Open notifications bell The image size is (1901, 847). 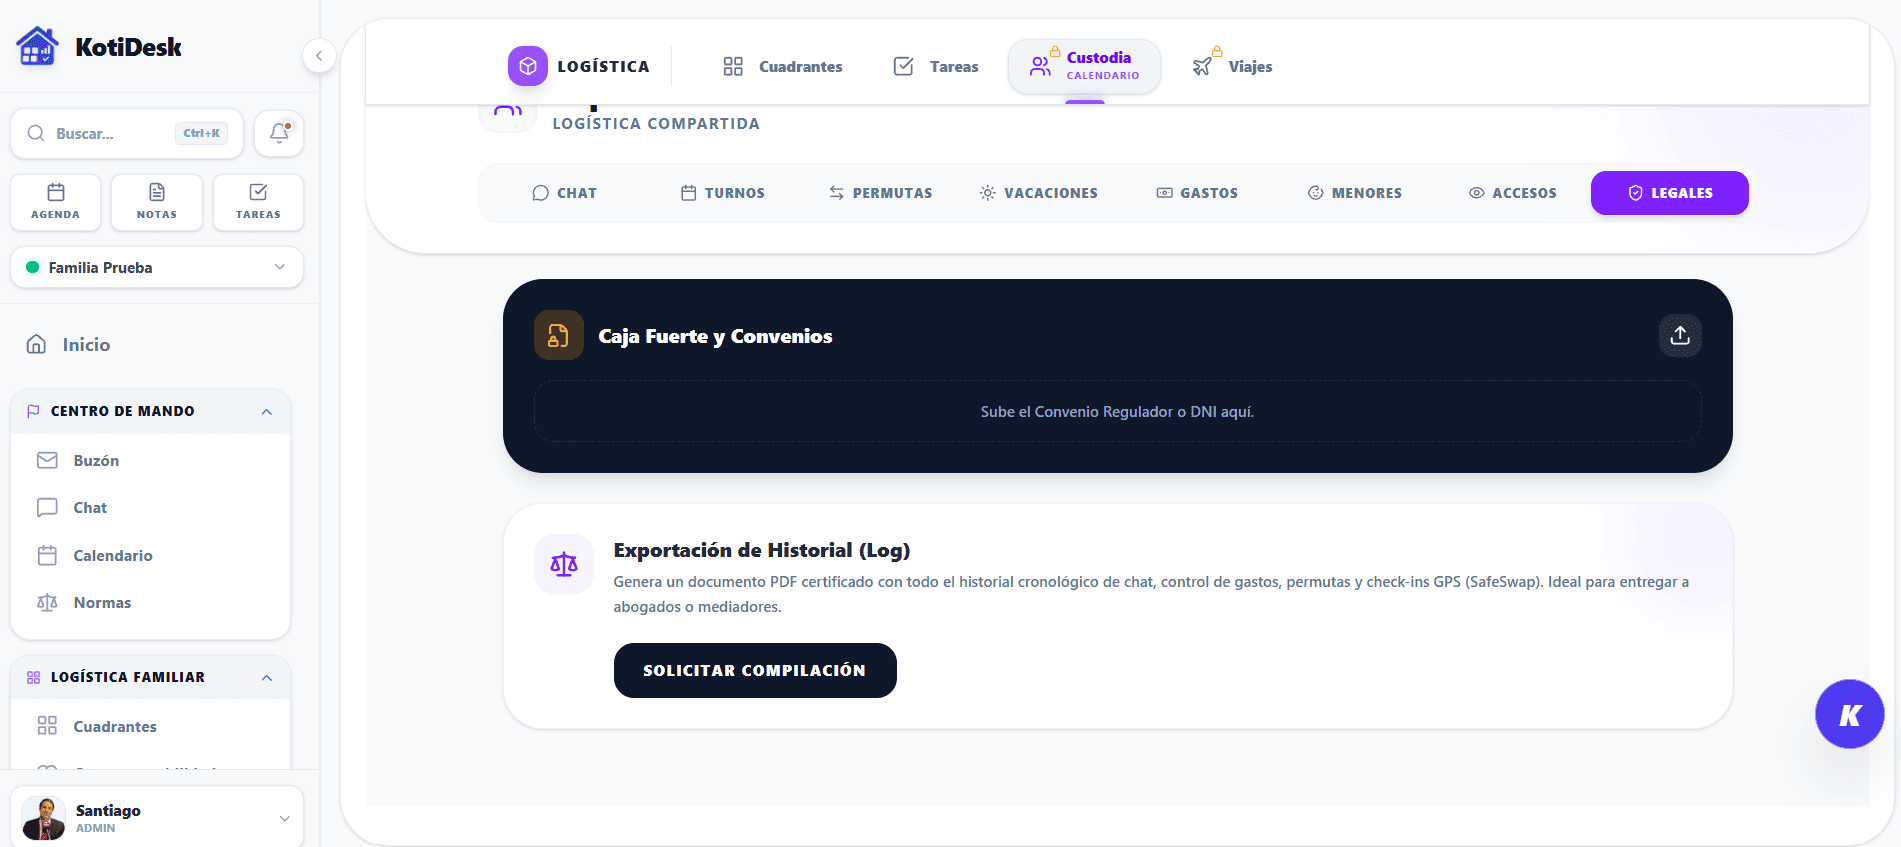[x=279, y=133]
